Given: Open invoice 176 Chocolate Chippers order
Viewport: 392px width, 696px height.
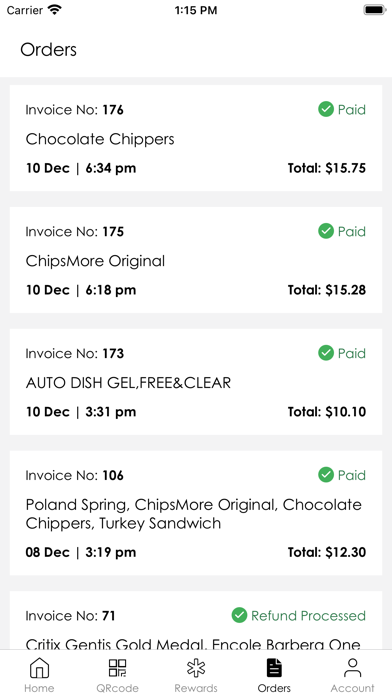Looking at the screenshot, I should [196, 138].
